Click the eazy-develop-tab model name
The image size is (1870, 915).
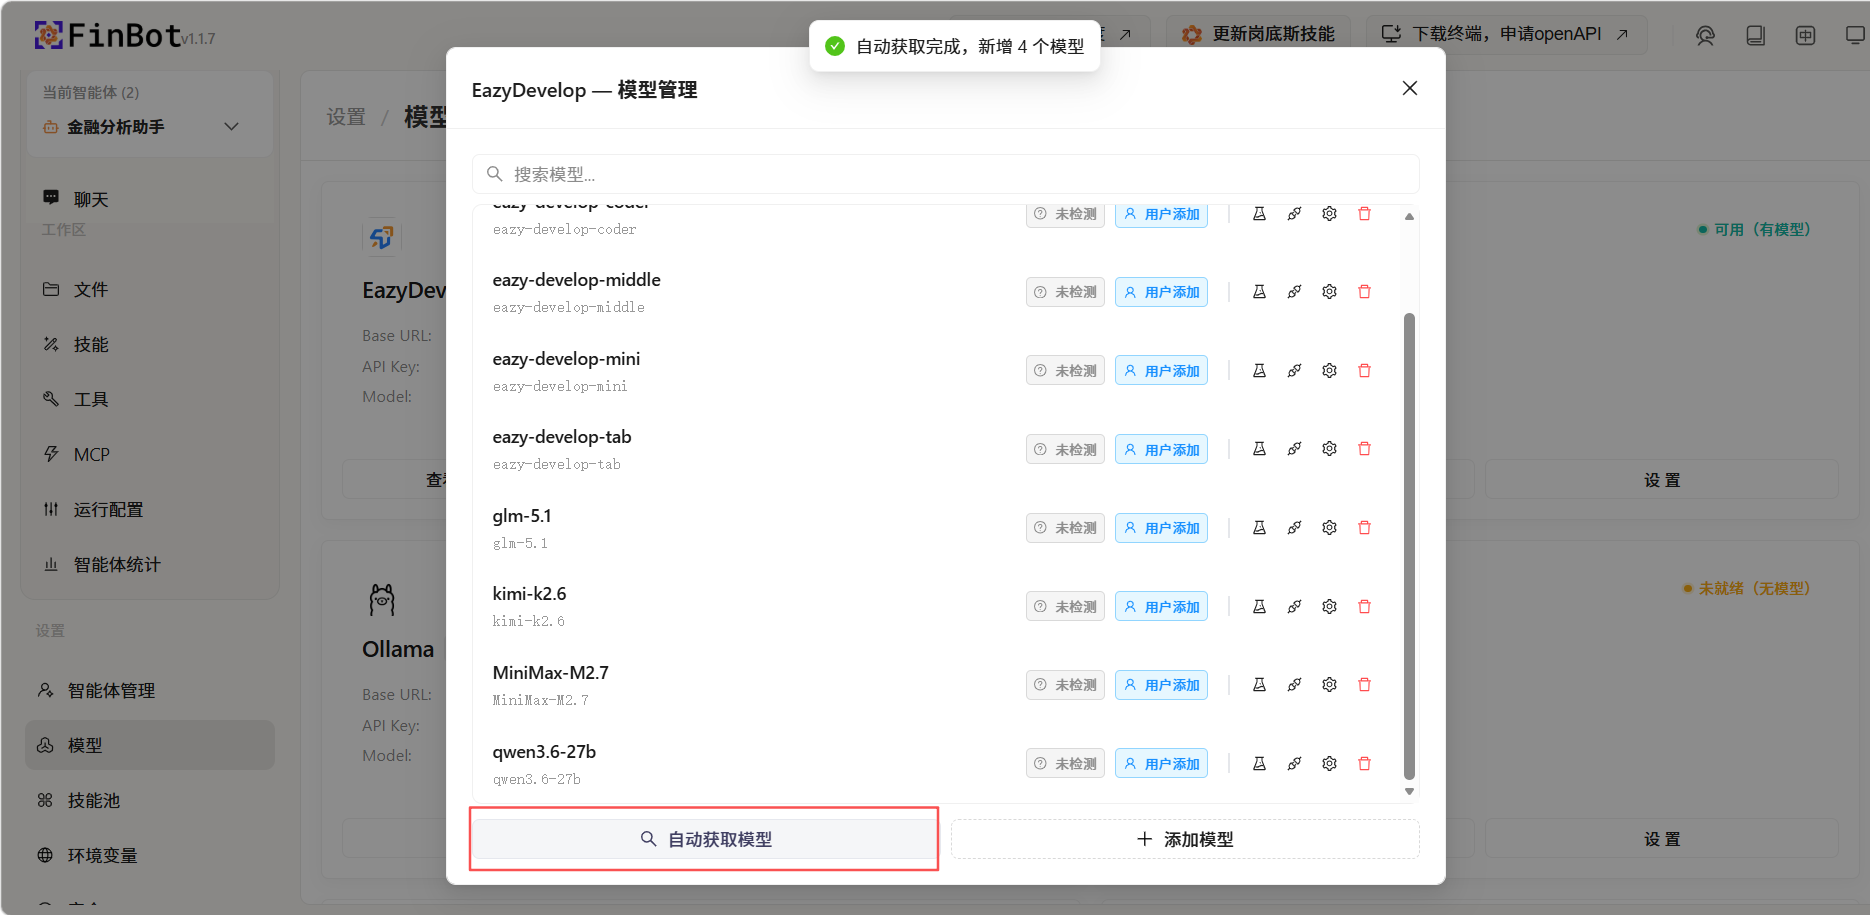click(562, 437)
